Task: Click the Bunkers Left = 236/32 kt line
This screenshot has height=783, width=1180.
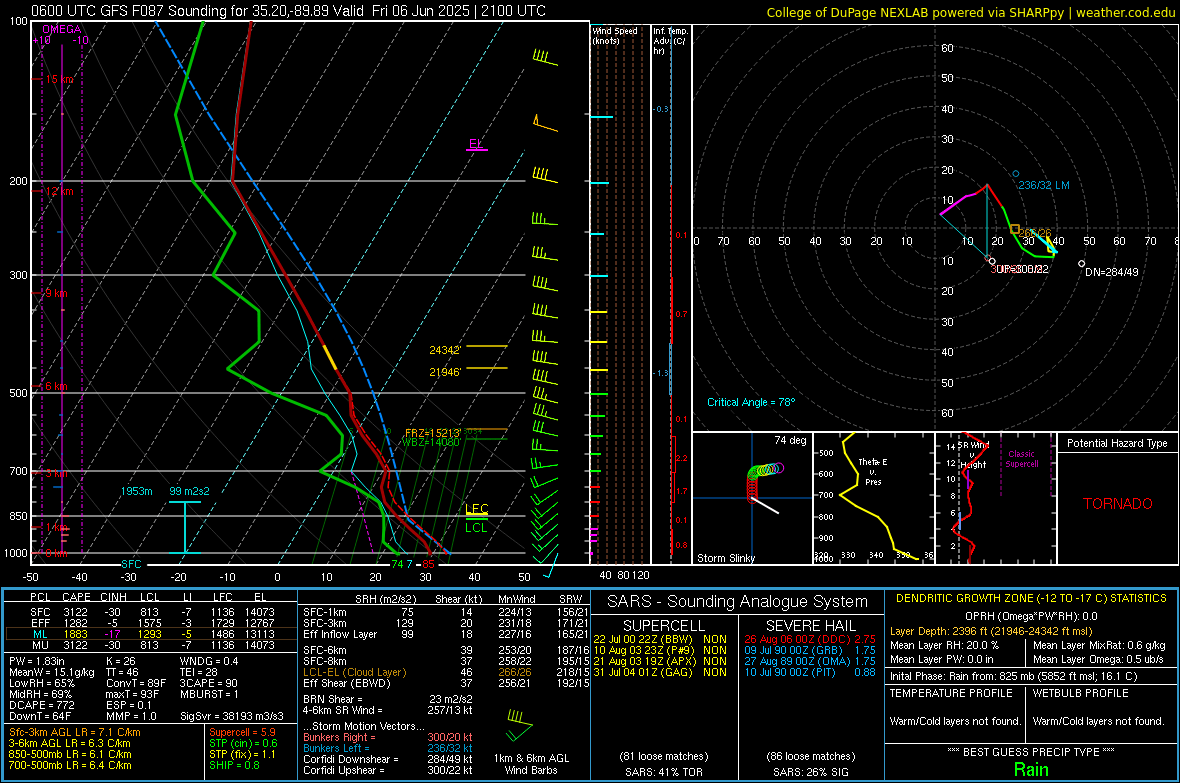Action: (x=387, y=748)
